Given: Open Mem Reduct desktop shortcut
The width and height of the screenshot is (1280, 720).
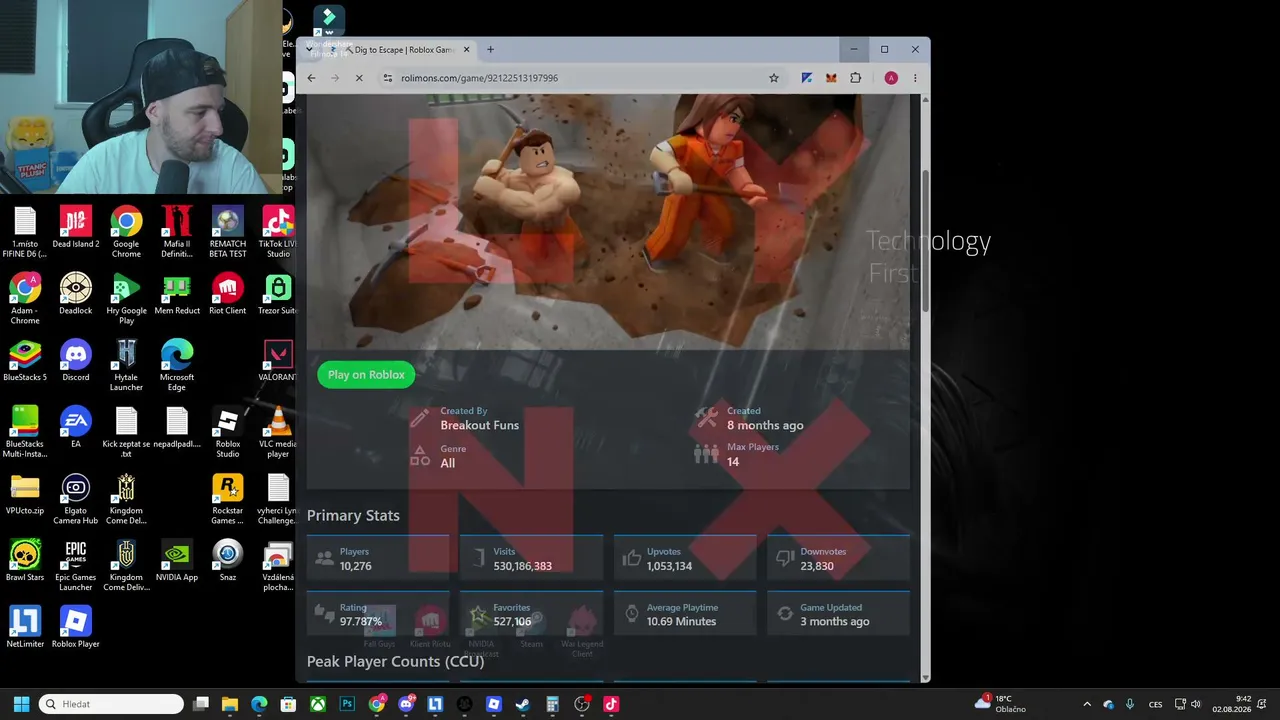Looking at the screenshot, I should pyautogui.click(x=177, y=294).
